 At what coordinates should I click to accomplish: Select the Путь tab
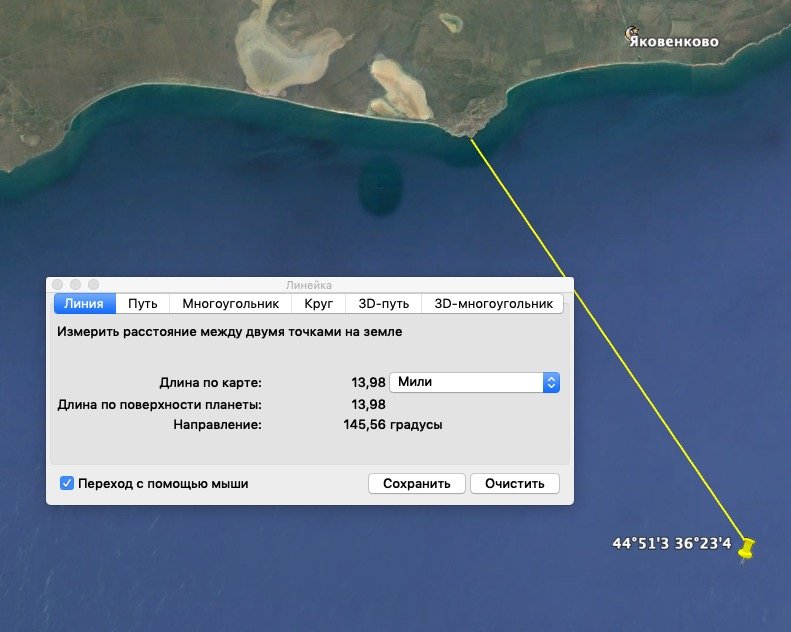143,303
